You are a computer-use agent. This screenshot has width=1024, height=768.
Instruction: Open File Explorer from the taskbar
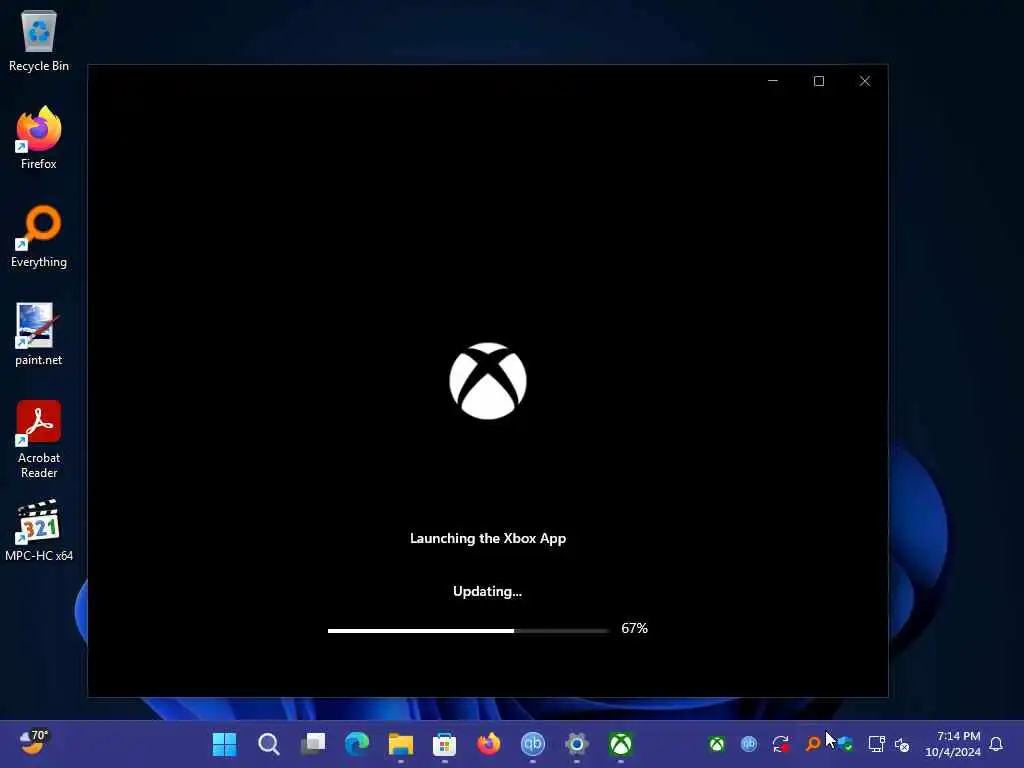point(400,744)
